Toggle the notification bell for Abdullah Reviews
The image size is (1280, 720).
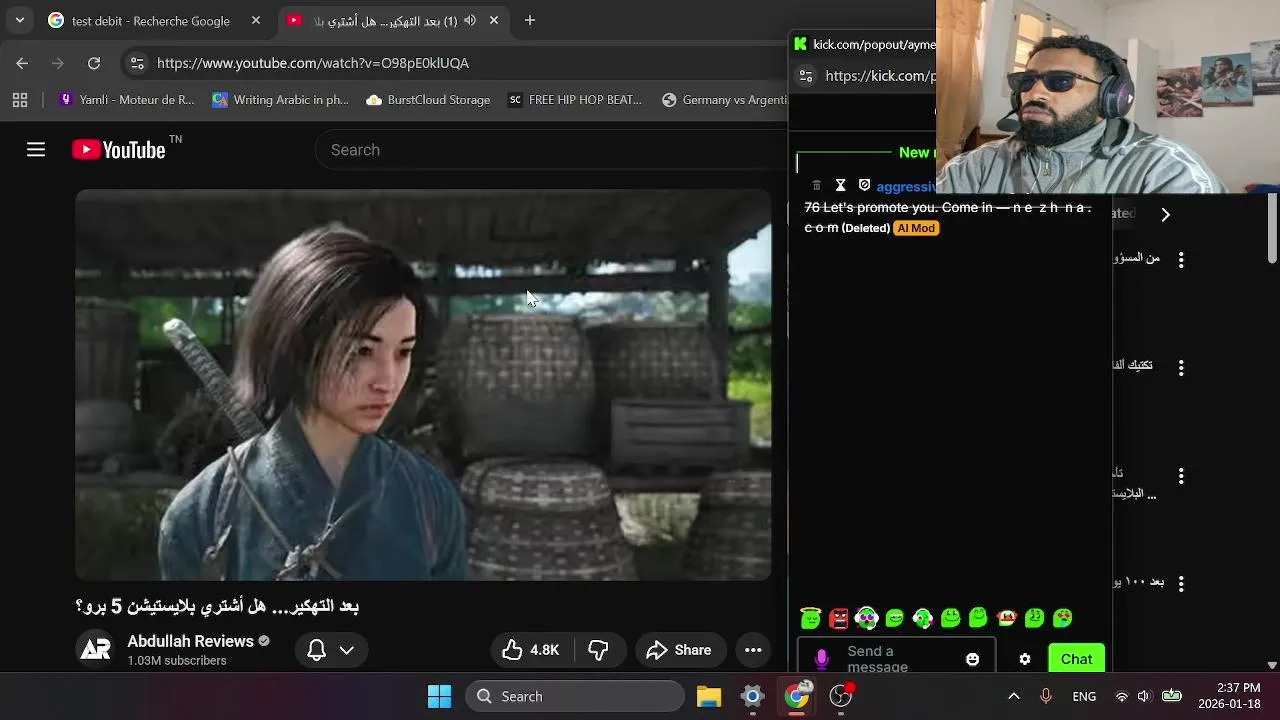[317, 650]
